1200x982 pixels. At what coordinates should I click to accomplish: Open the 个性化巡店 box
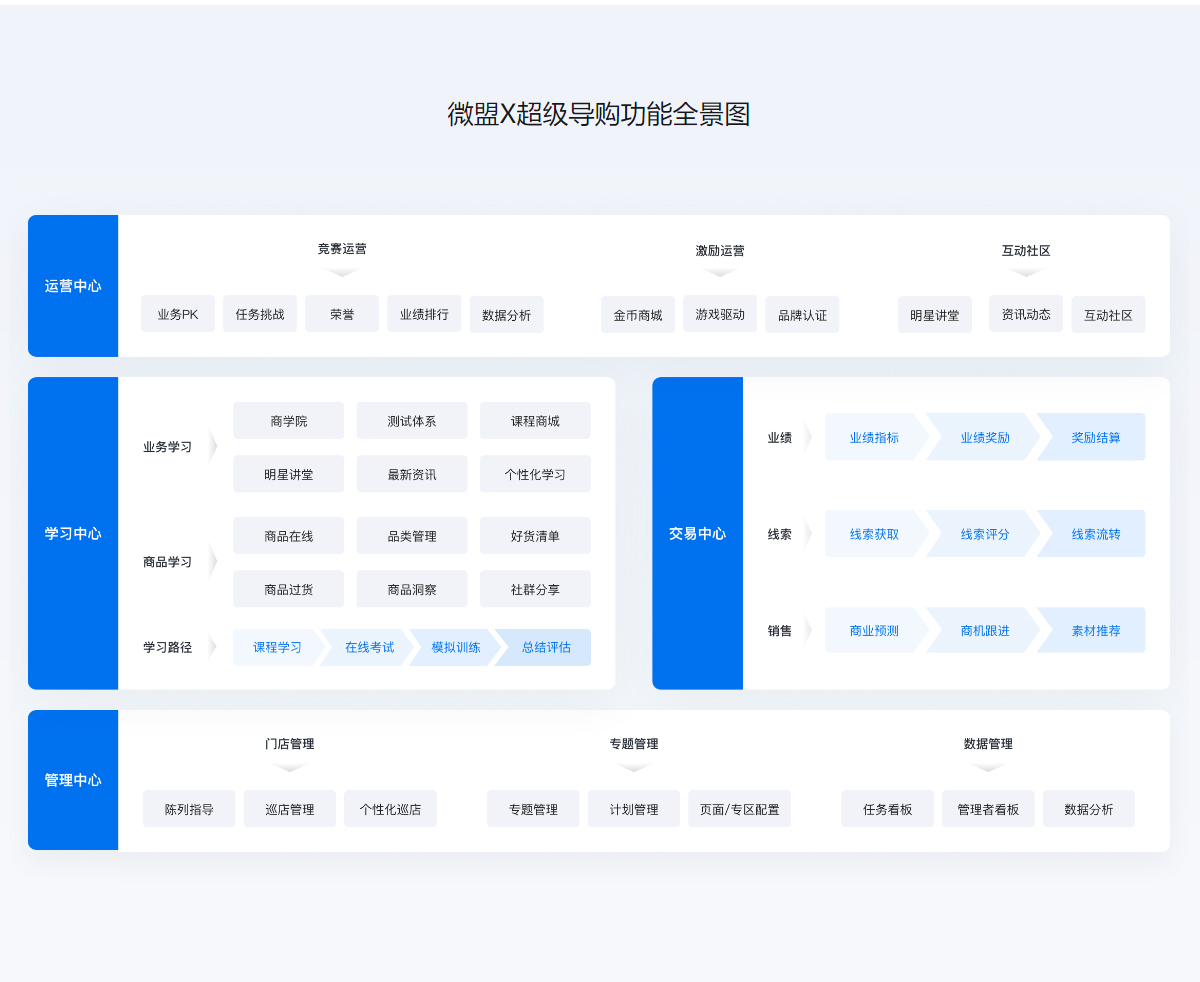(390, 809)
